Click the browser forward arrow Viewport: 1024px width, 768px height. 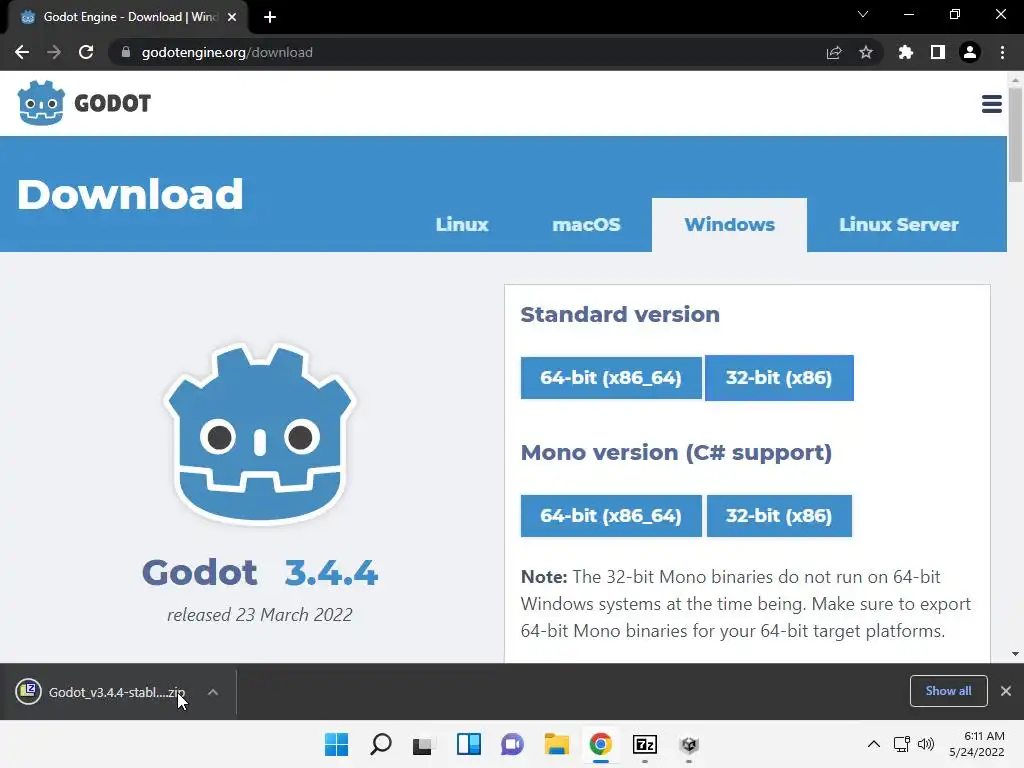click(x=54, y=52)
